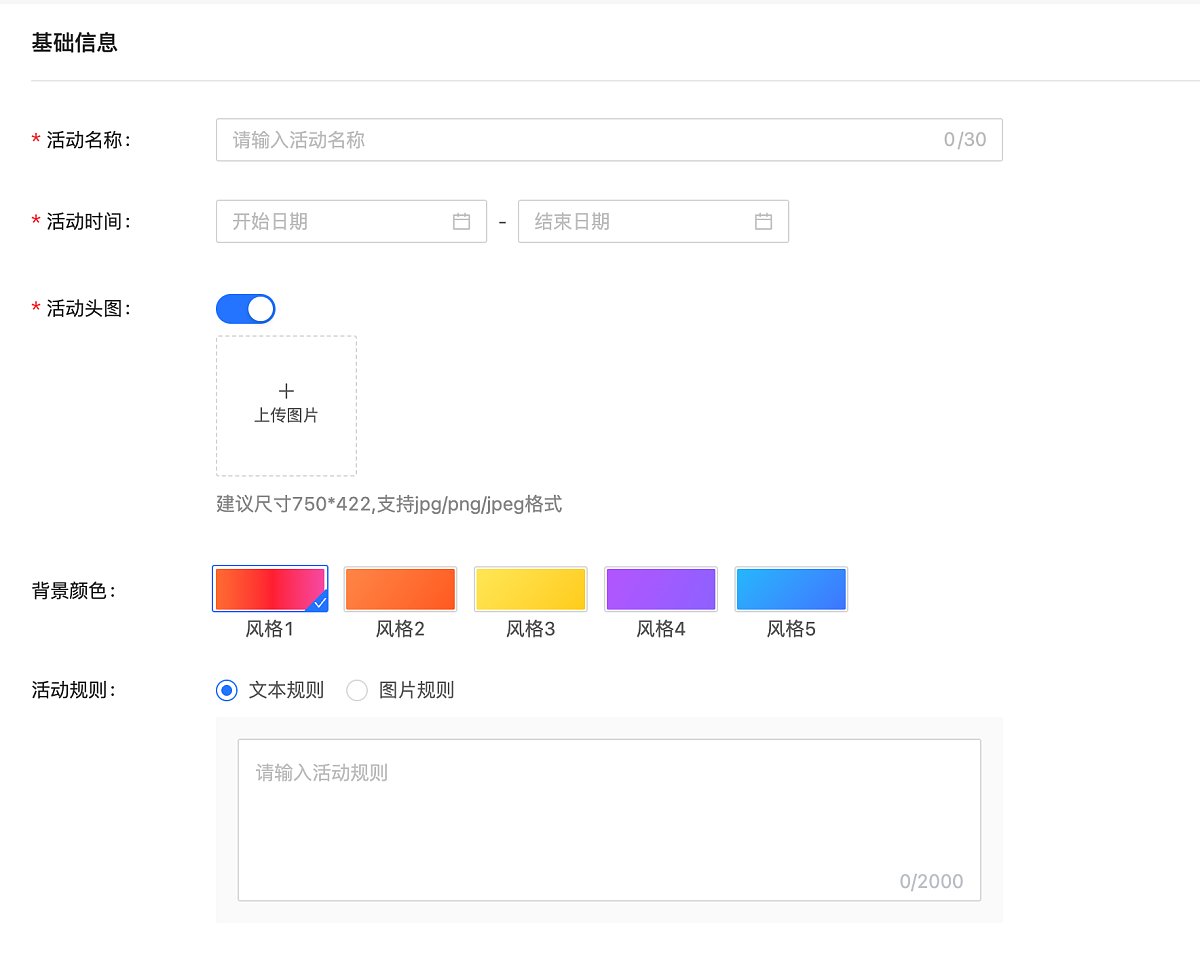Click the plus icon in upload box
Viewport: 1200px width, 964px height.
point(286,391)
